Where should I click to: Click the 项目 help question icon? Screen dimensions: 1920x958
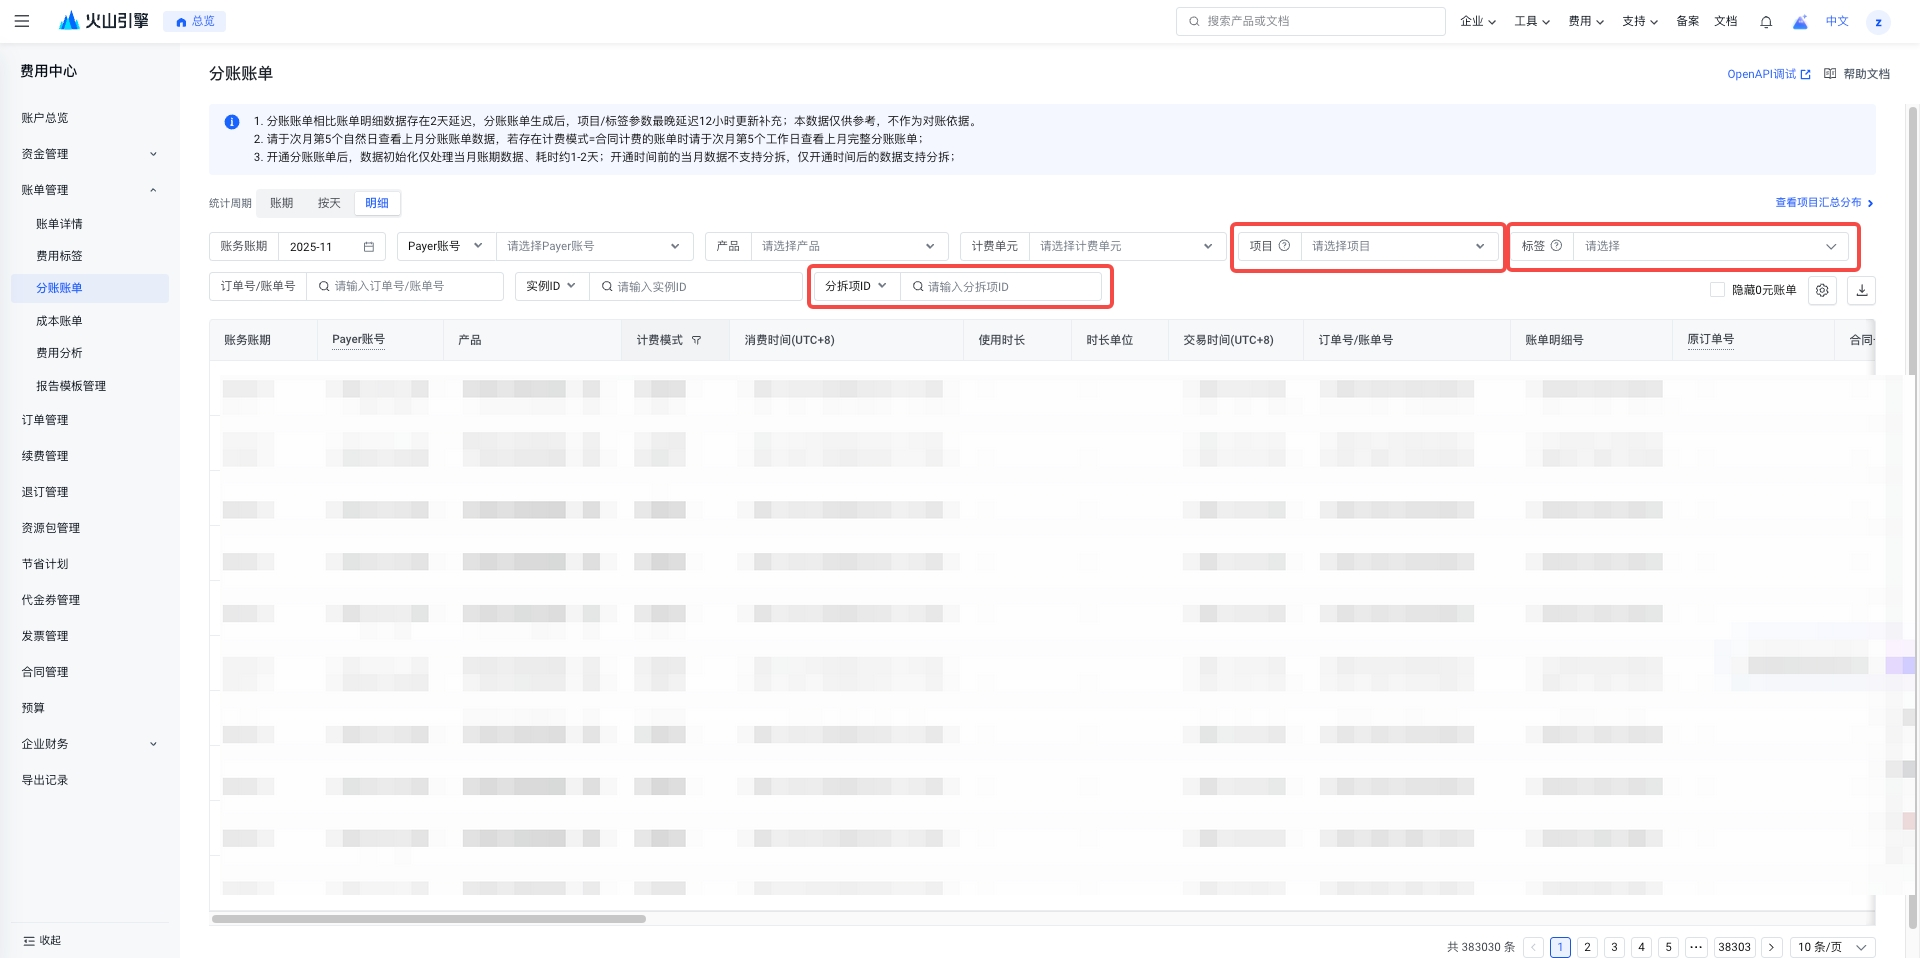[x=1284, y=246]
